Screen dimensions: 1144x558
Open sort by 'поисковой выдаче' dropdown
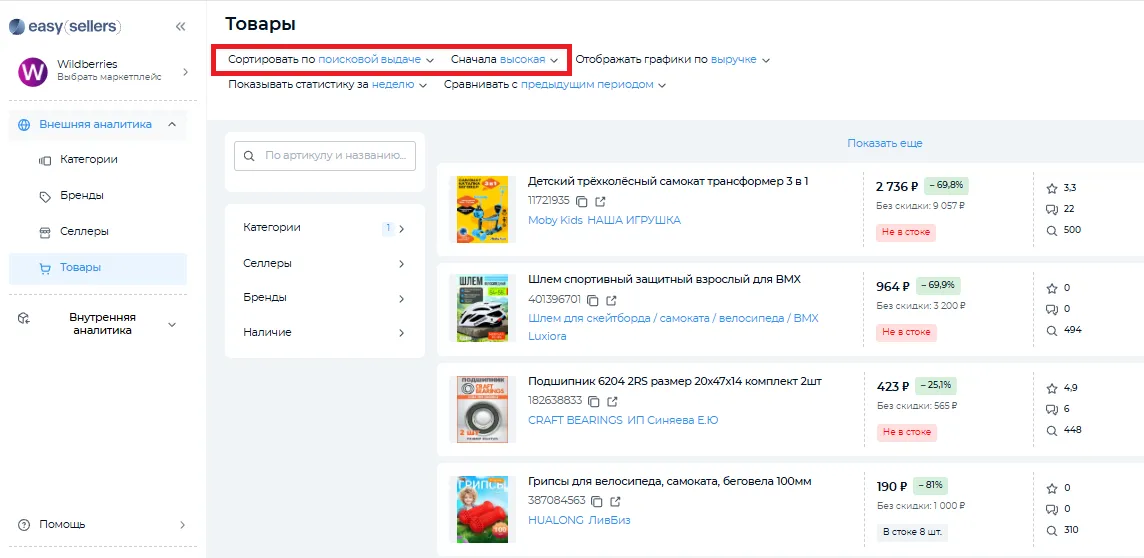pos(375,60)
